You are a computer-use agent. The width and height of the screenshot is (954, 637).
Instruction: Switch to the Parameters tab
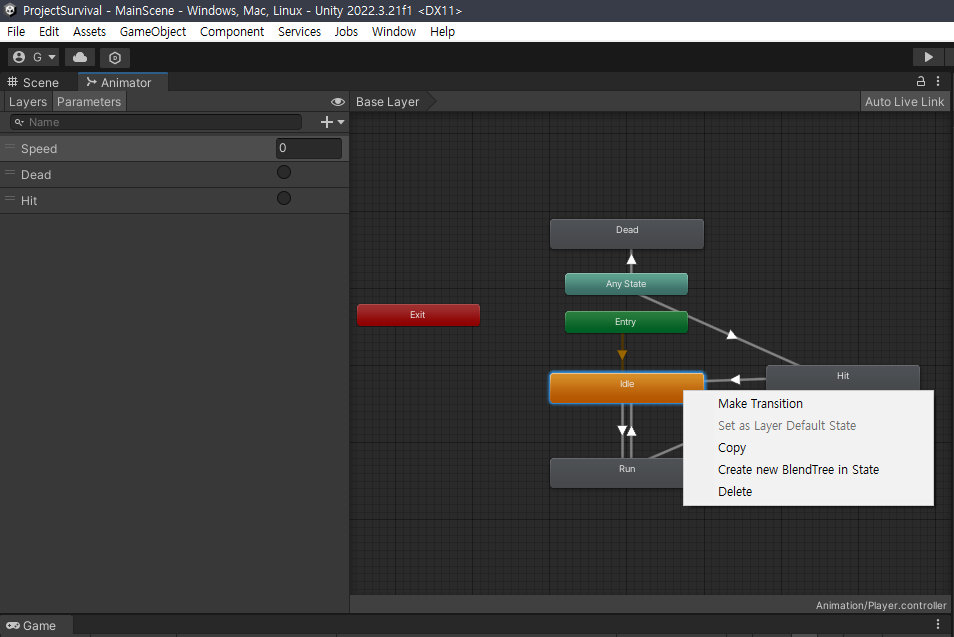(89, 102)
